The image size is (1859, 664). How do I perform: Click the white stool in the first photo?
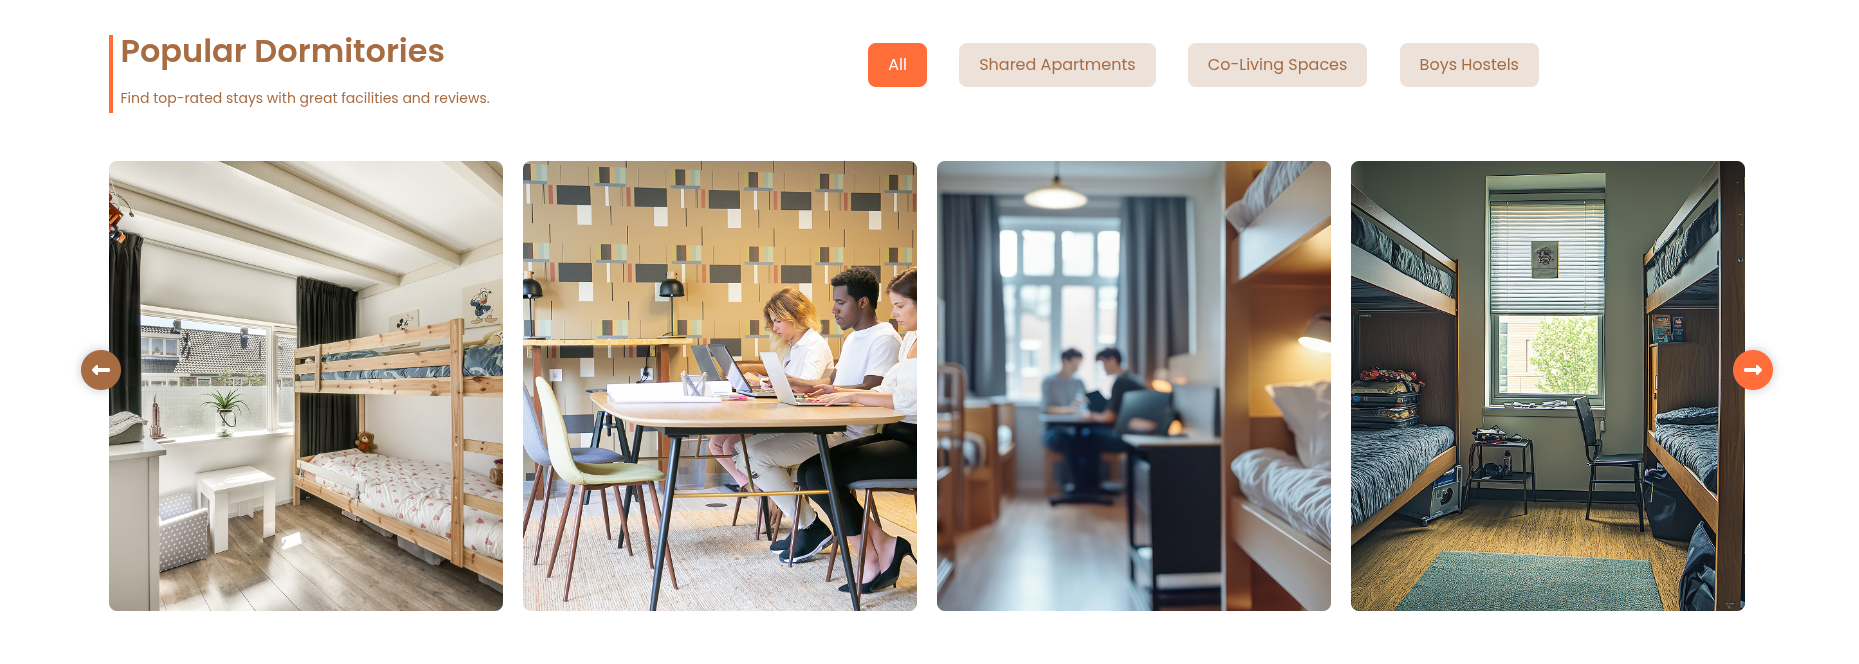click(x=235, y=503)
